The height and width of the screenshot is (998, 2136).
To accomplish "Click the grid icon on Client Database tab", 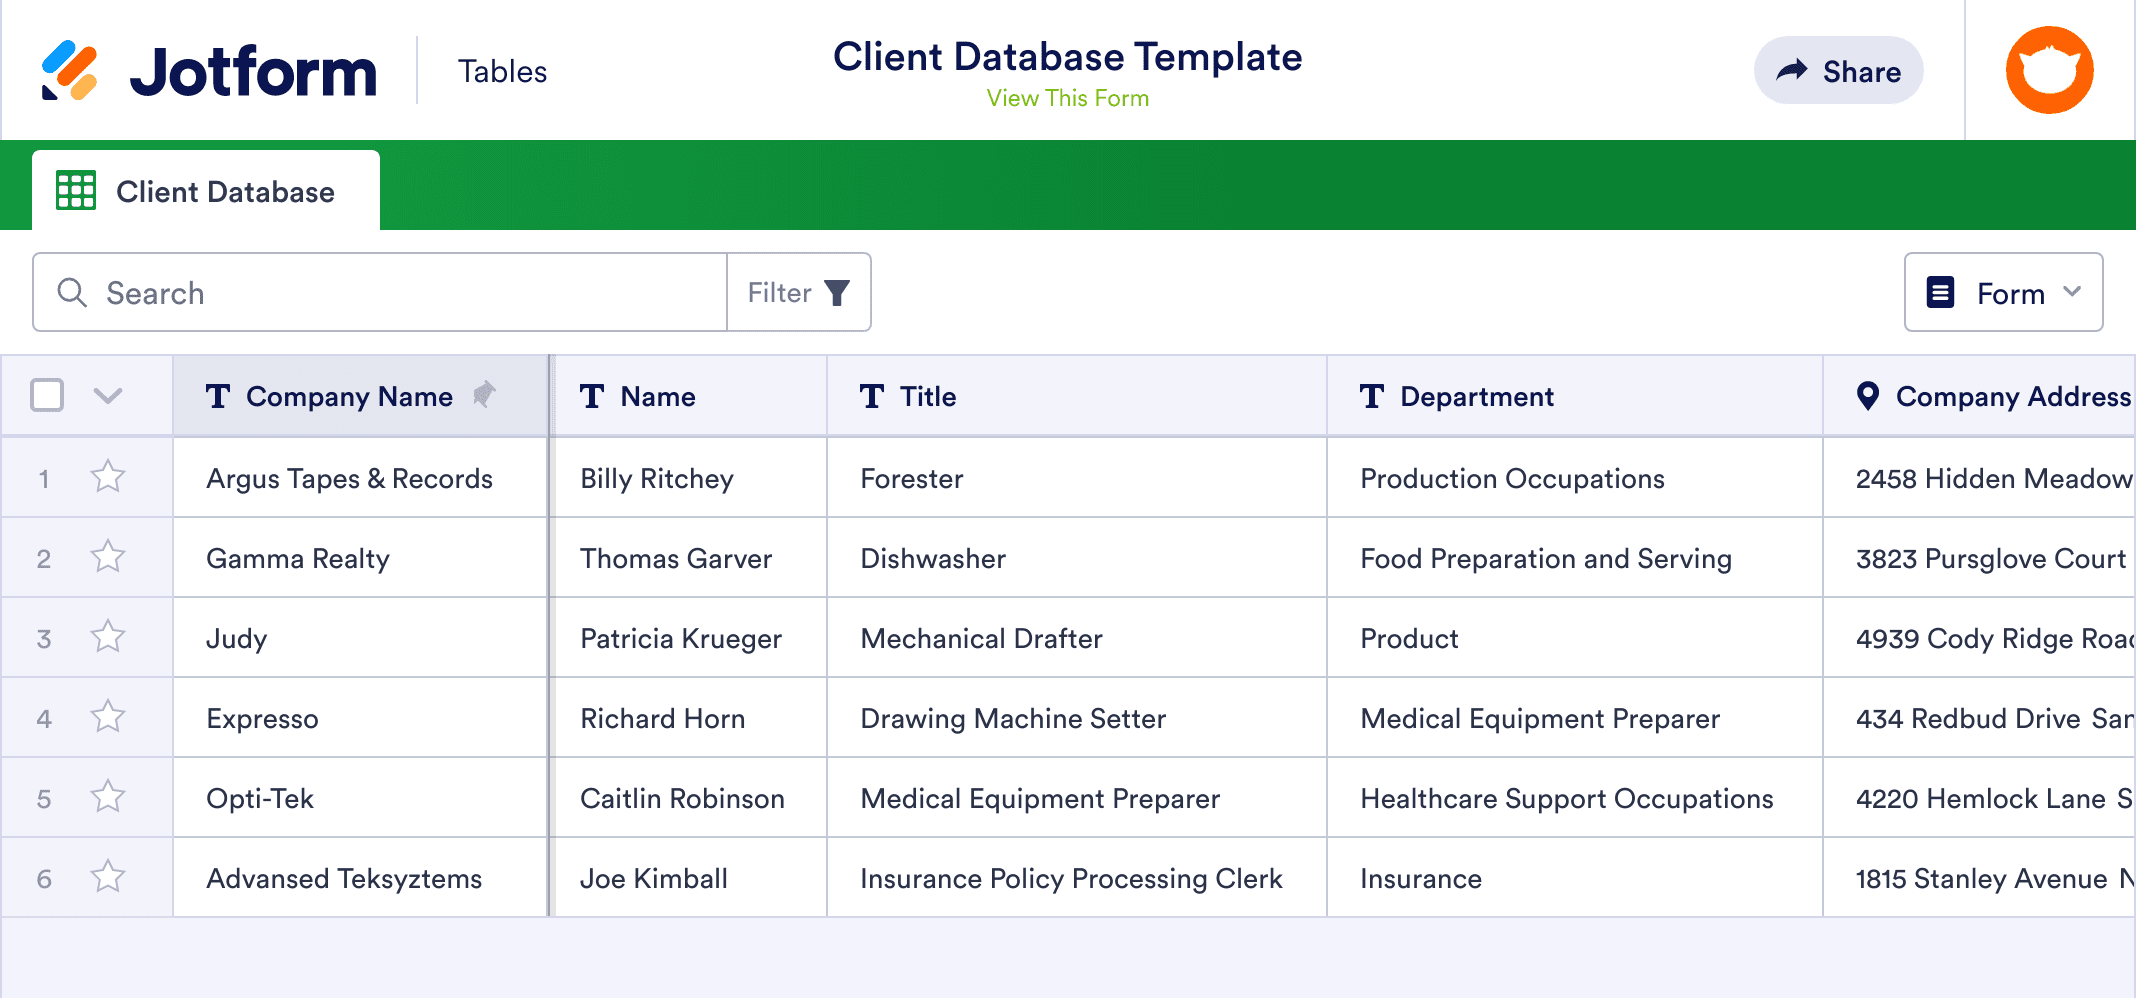I will click(x=76, y=191).
